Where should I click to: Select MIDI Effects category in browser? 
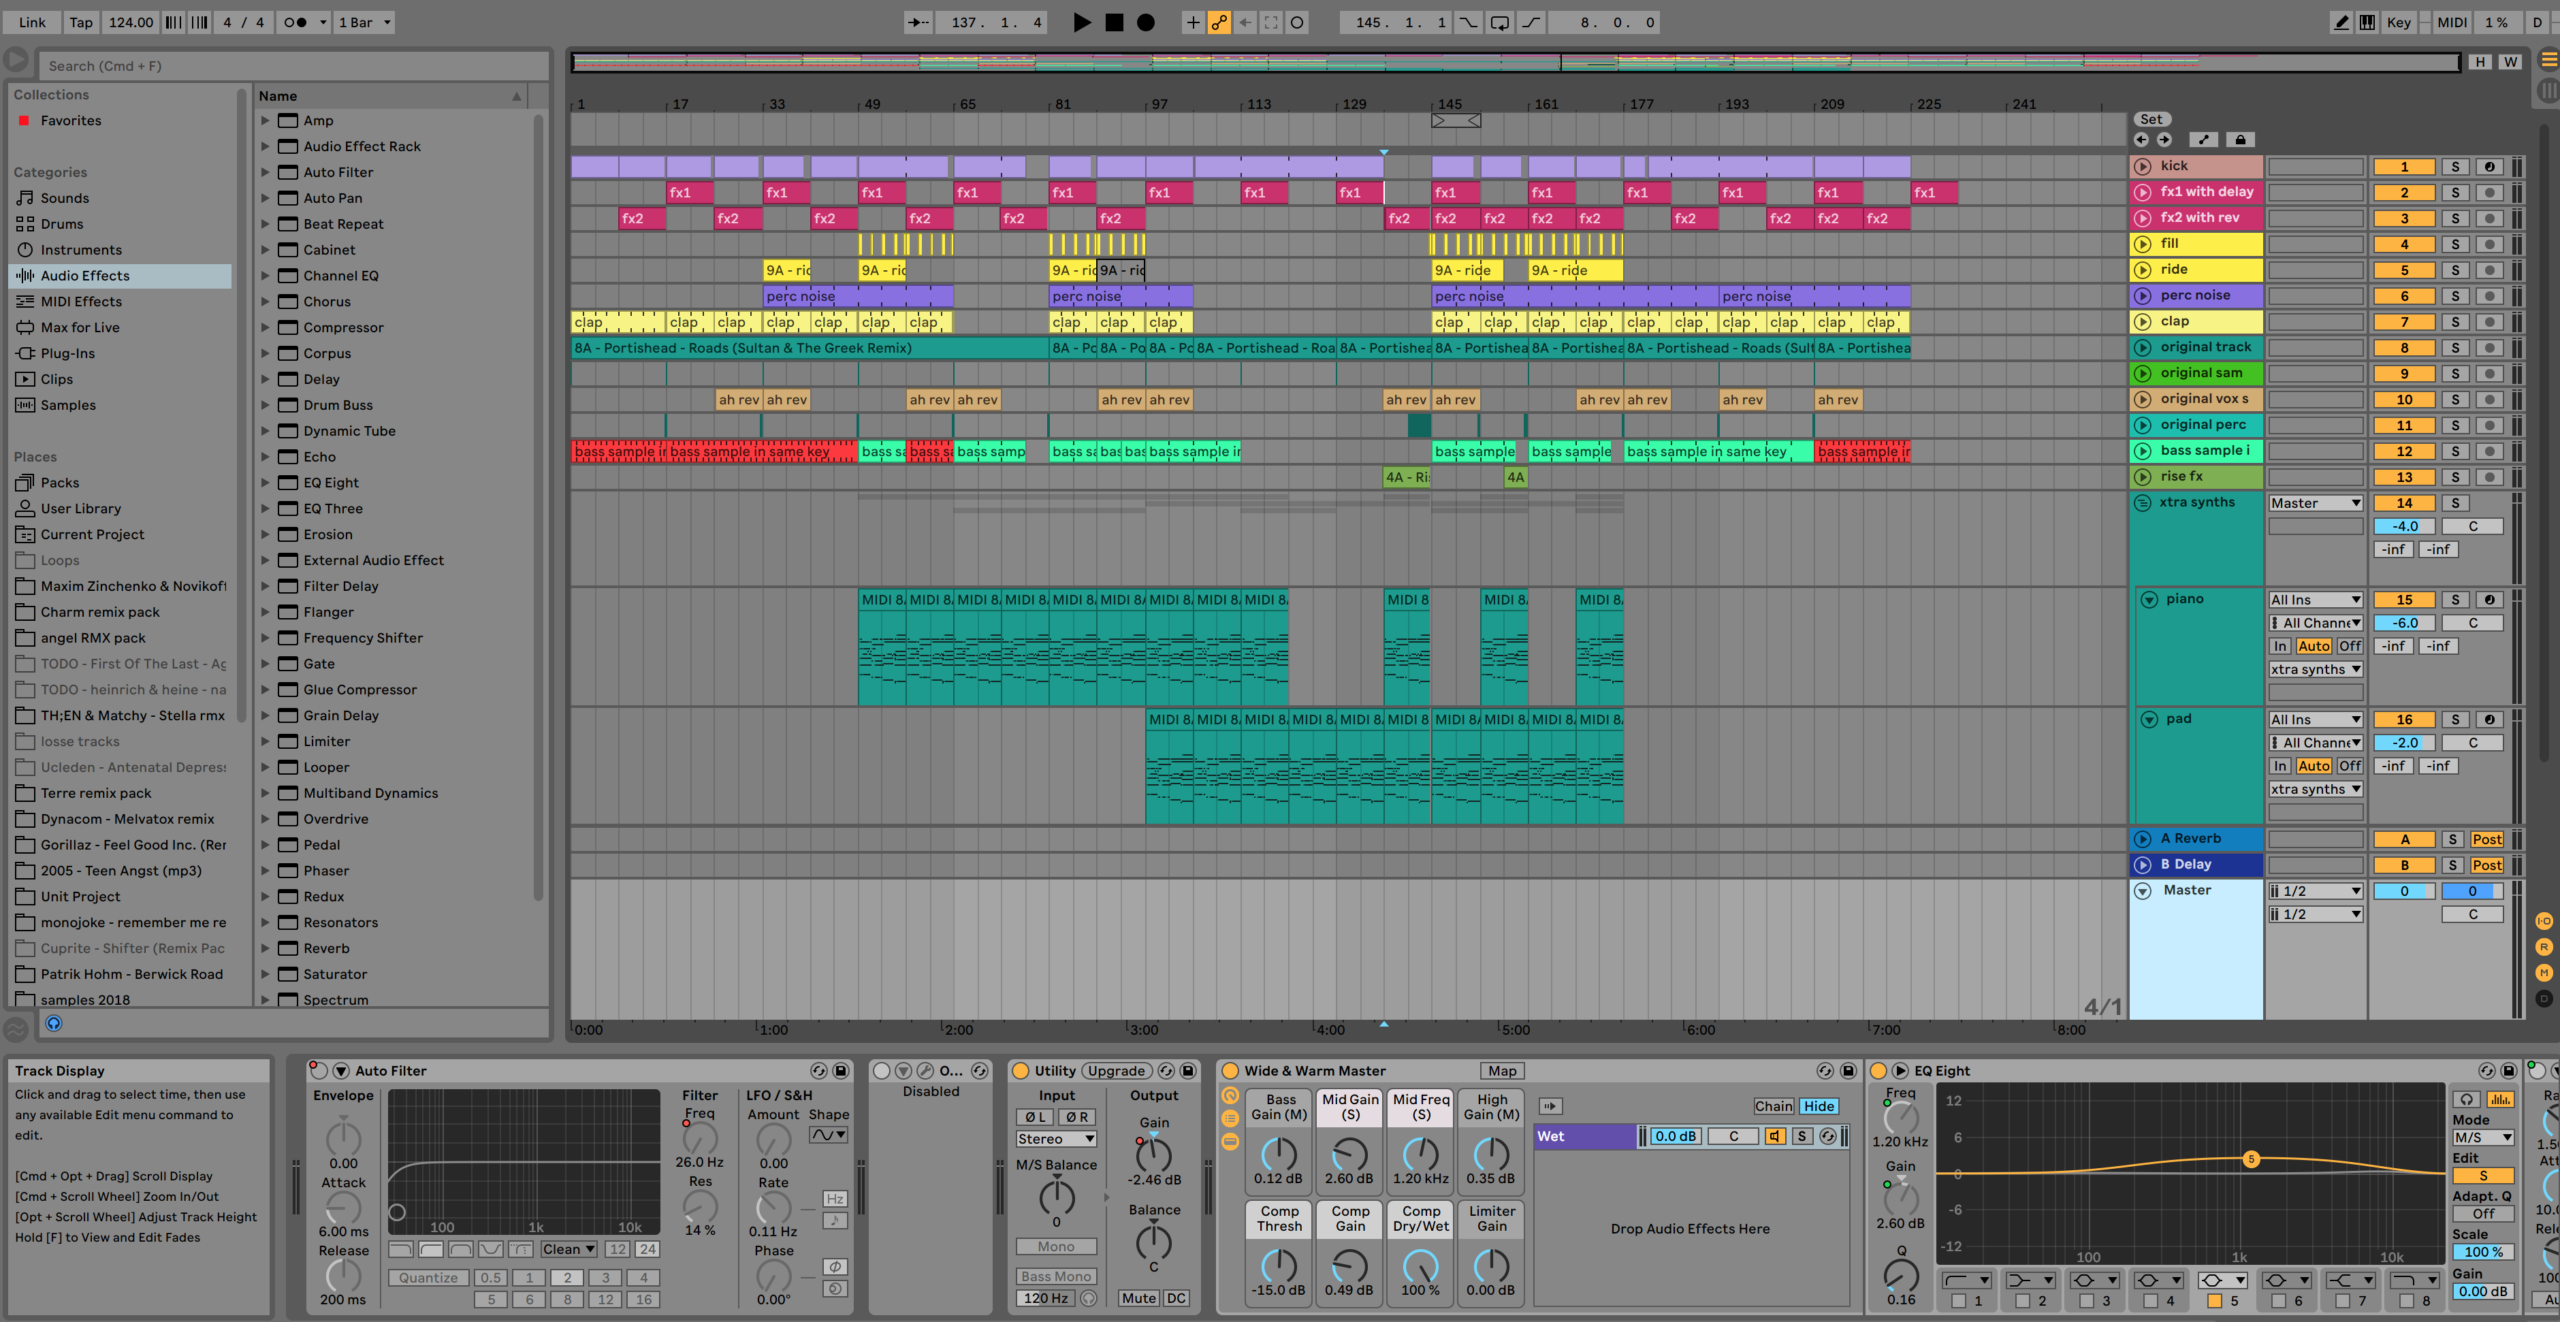click(81, 302)
